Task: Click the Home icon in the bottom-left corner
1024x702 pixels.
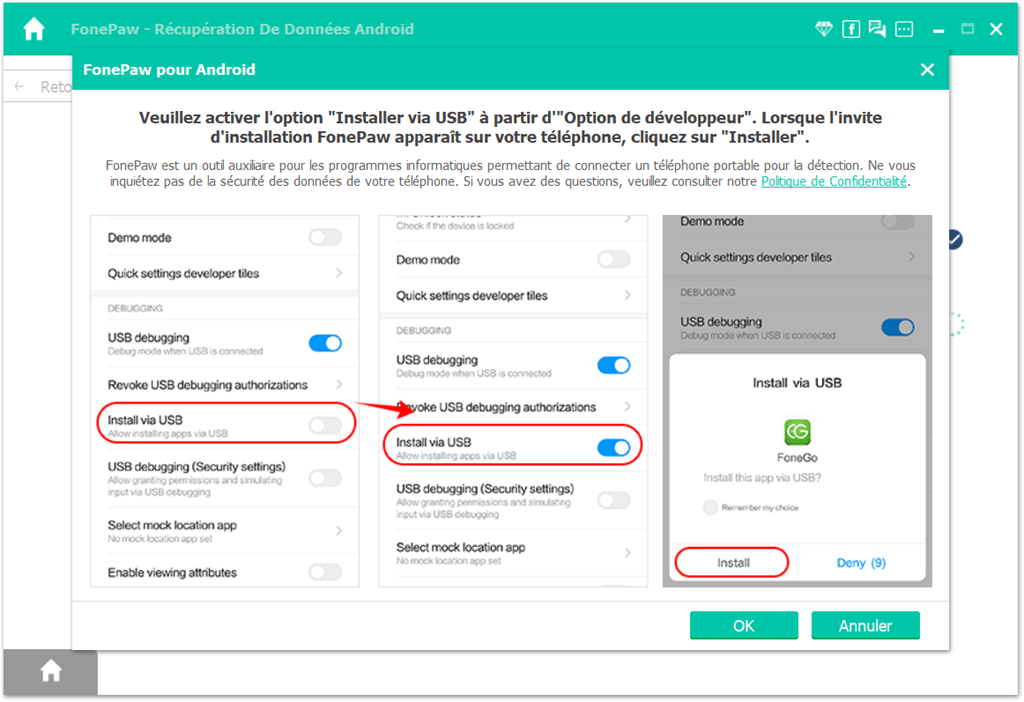Action: (50, 672)
